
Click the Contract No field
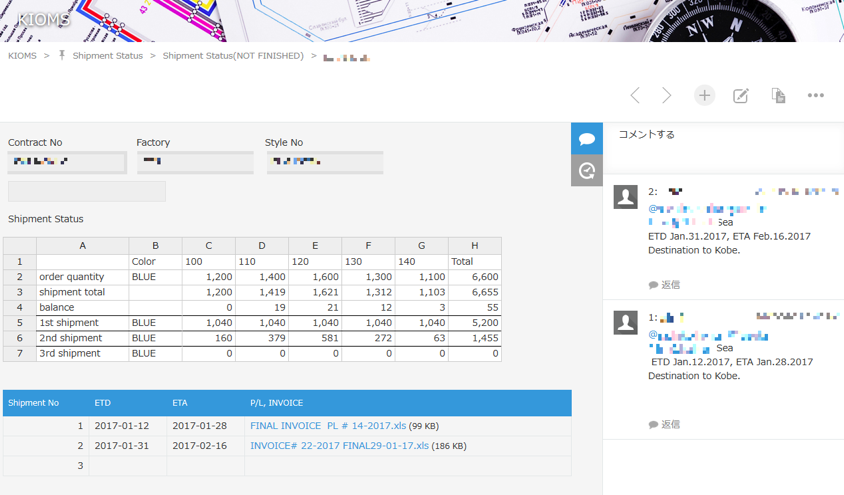pos(67,162)
